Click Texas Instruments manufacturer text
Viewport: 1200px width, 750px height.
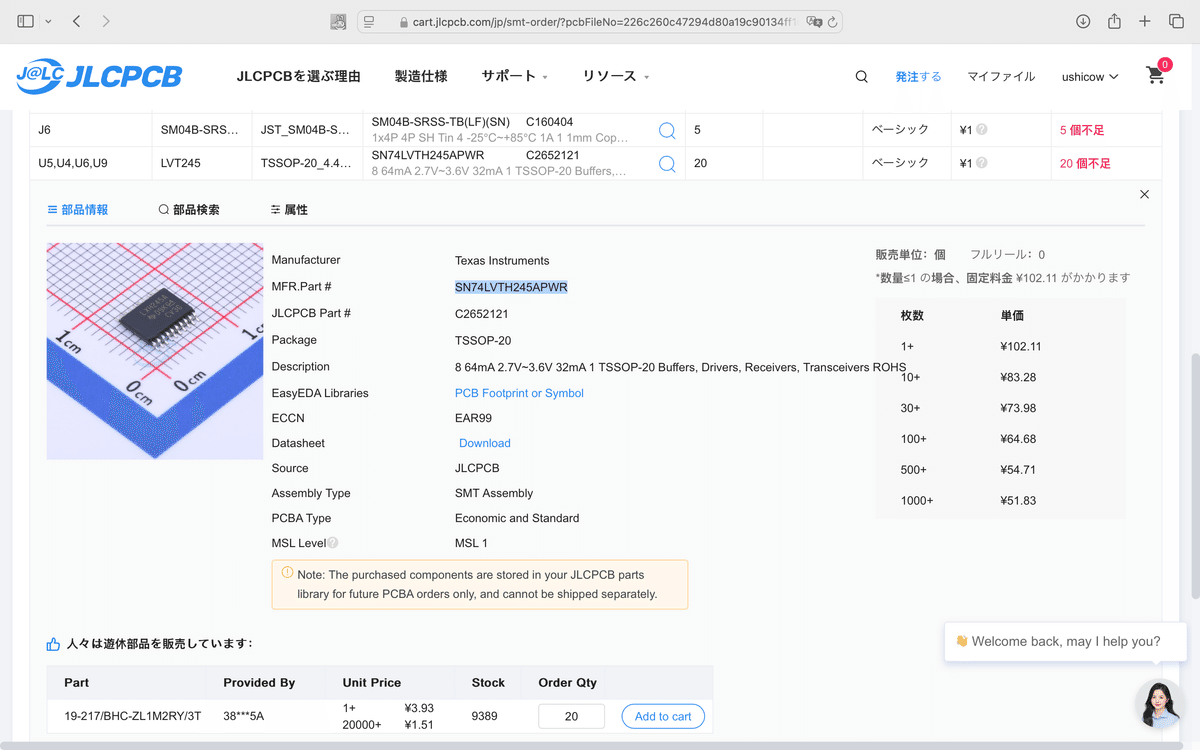502,260
